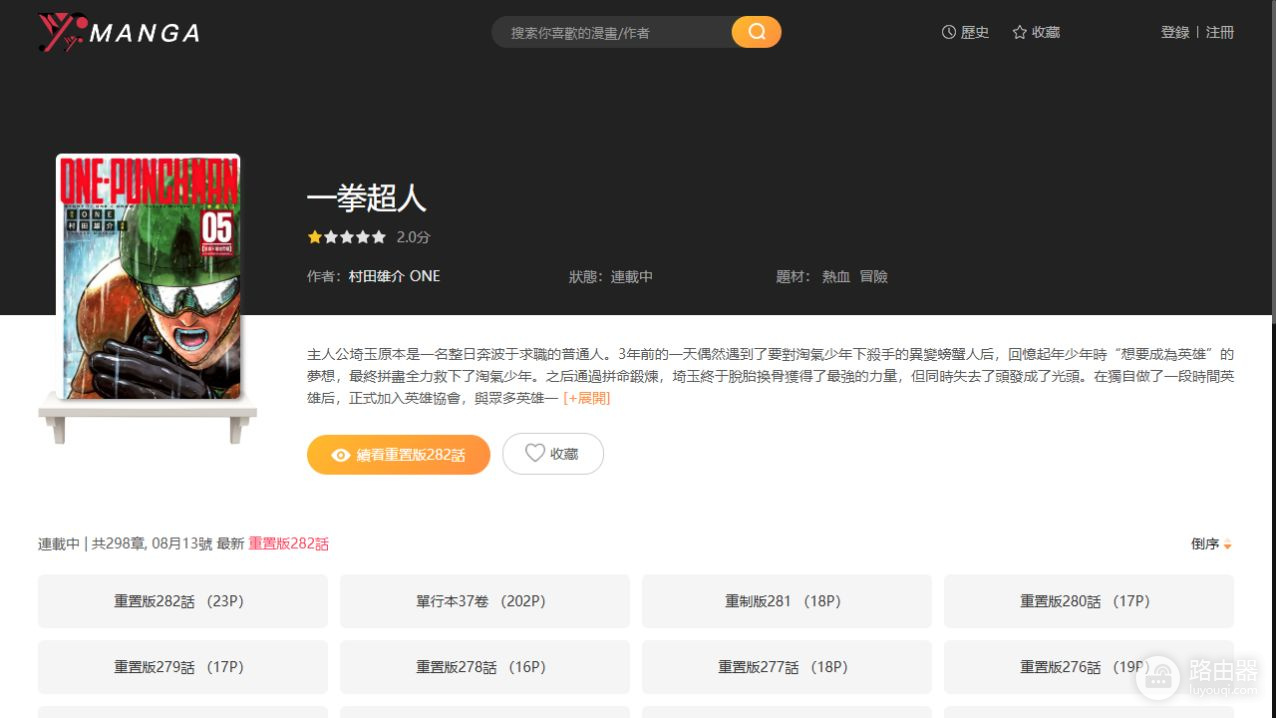Open chapter 重置版277話 (18P)

787,667
